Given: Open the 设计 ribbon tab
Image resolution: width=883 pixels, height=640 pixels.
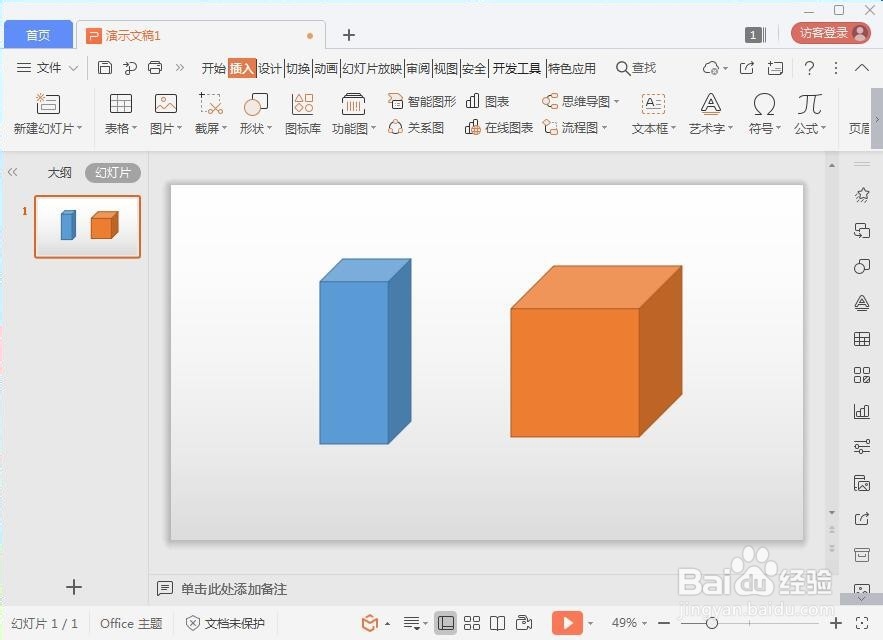Looking at the screenshot, I should tap(270, 69).
